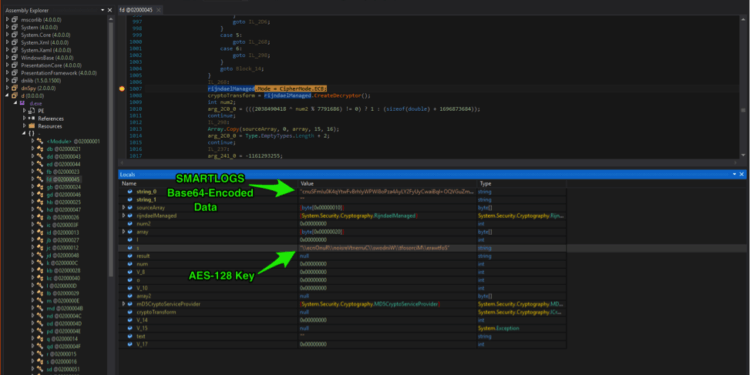Click the class icon for fd @02000045
Viewport: 750px width, 375px height.
41,179
